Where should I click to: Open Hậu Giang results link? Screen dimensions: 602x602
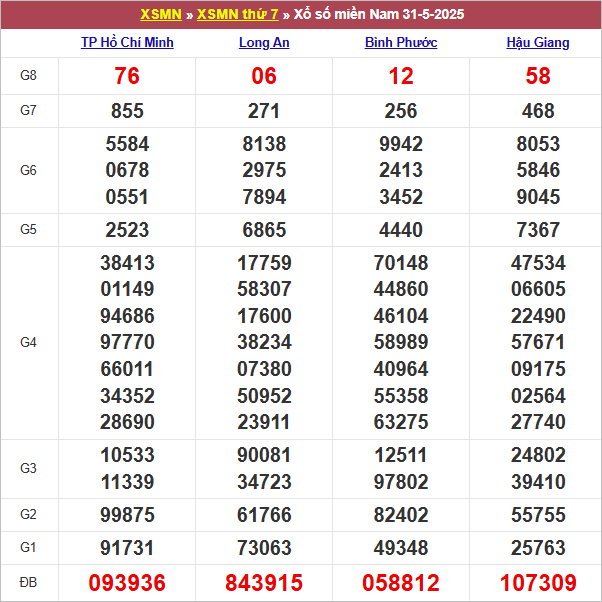538,42
